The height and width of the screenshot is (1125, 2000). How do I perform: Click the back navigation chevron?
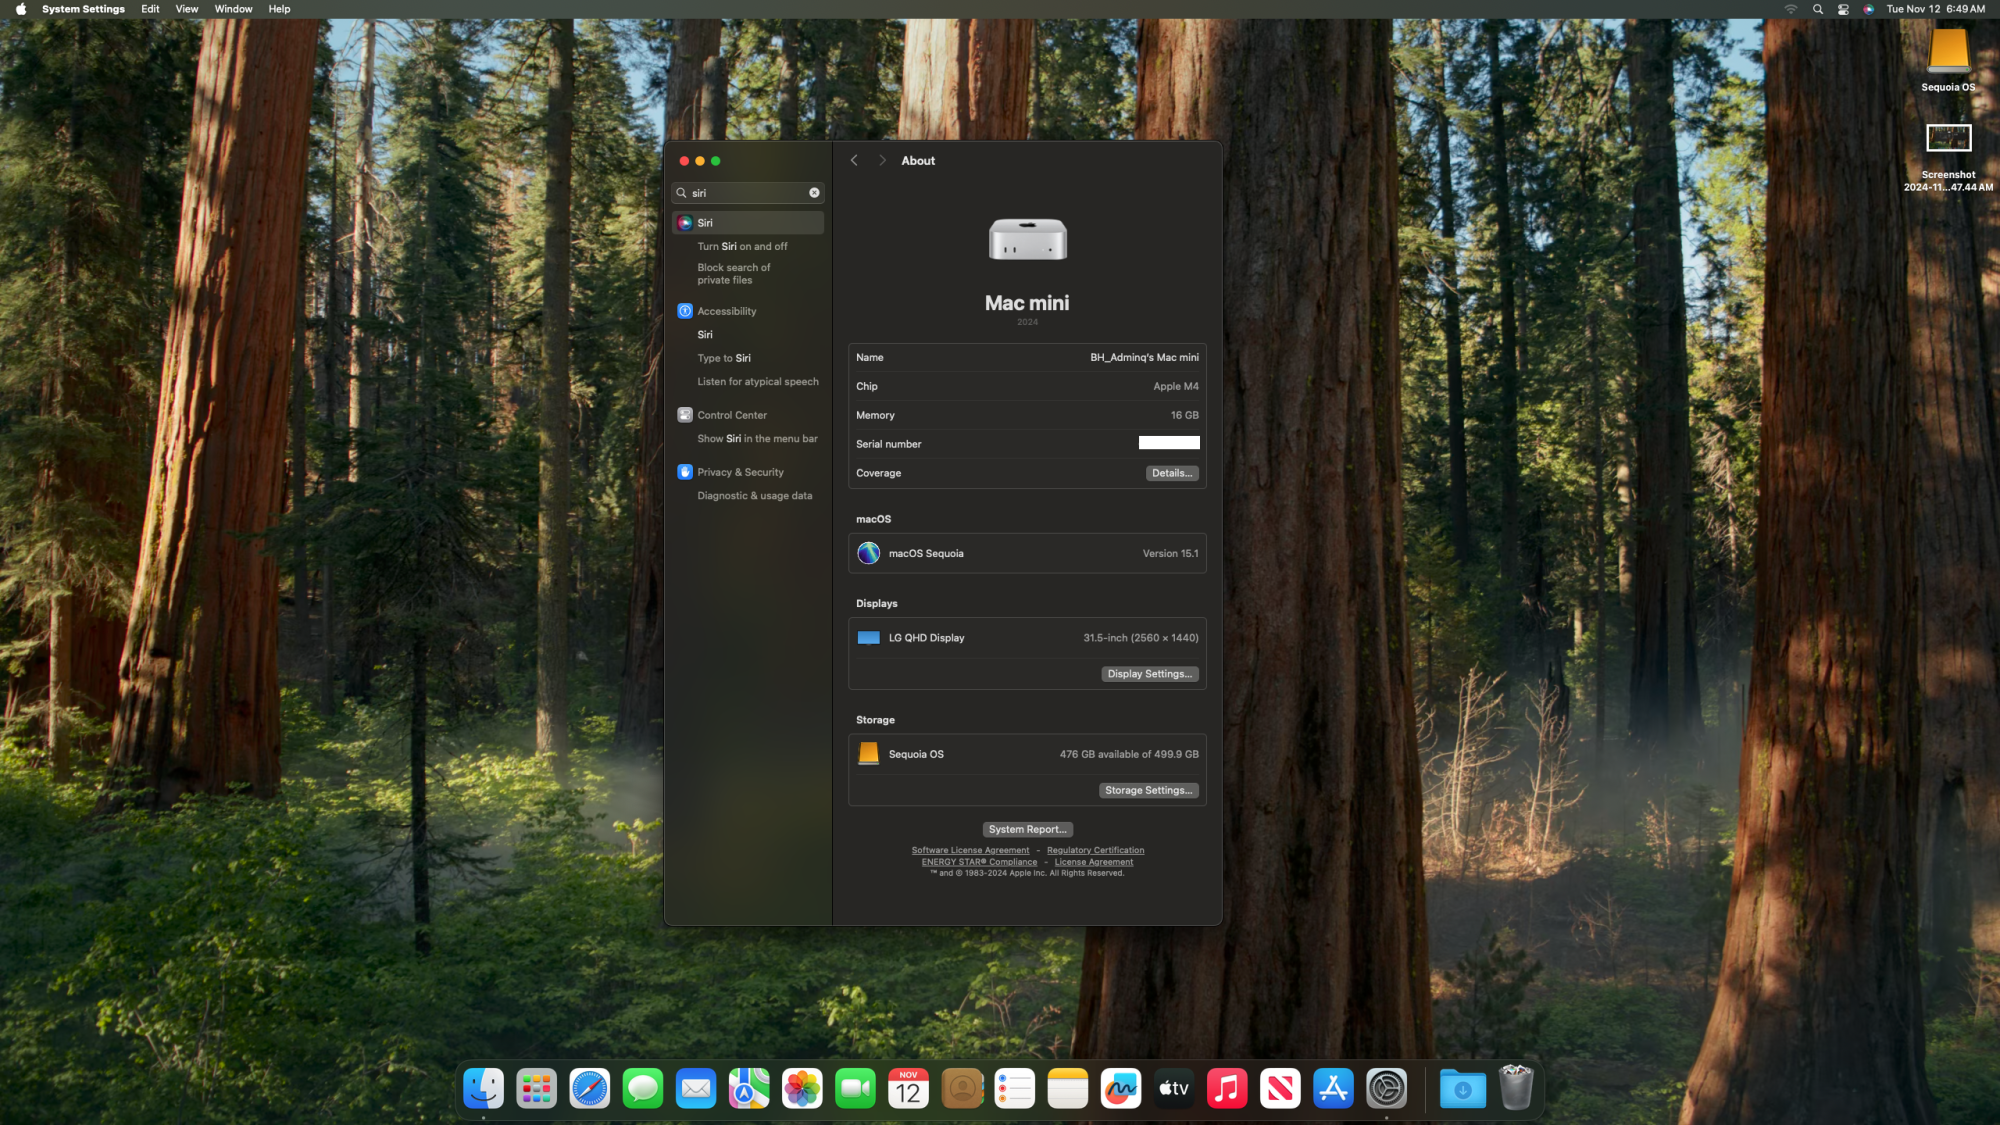coord(854,161)
